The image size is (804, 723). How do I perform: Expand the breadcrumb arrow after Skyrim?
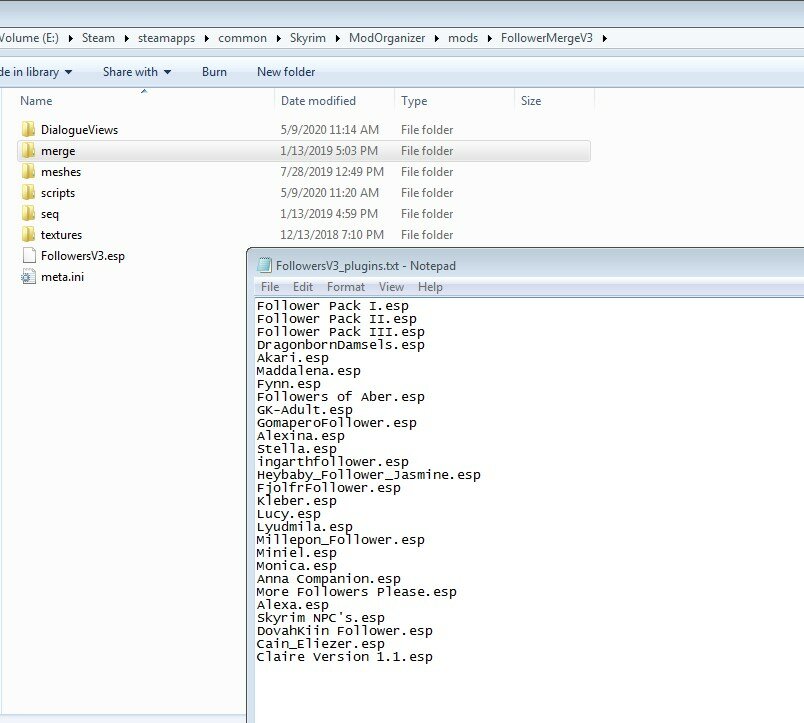(x=337, y=38)
